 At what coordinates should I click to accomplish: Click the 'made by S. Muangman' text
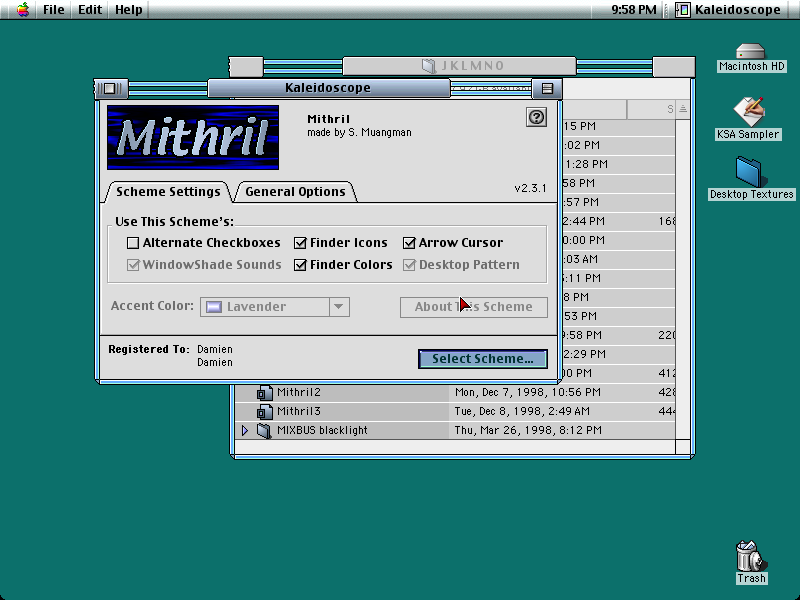pos(359,133)
